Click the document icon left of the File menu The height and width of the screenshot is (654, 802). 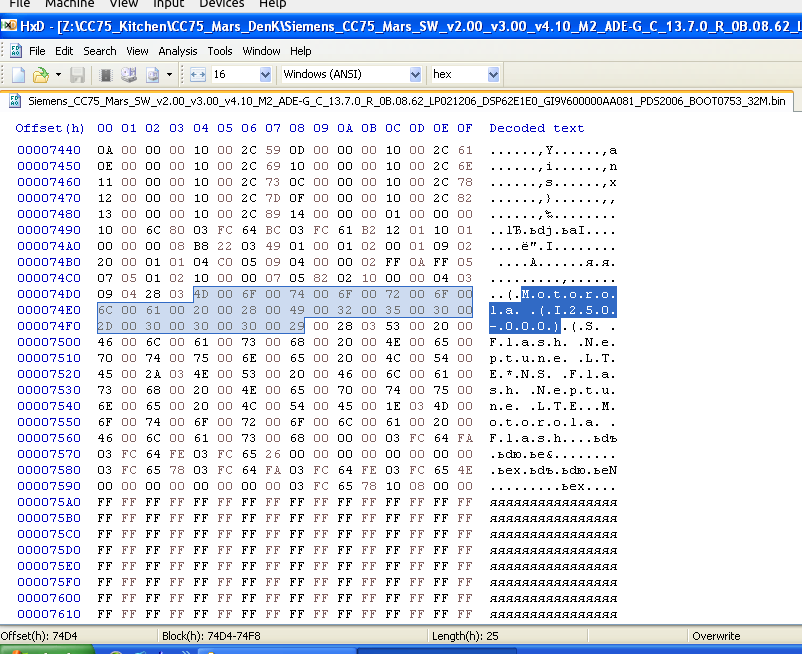[x=16, y=51]
